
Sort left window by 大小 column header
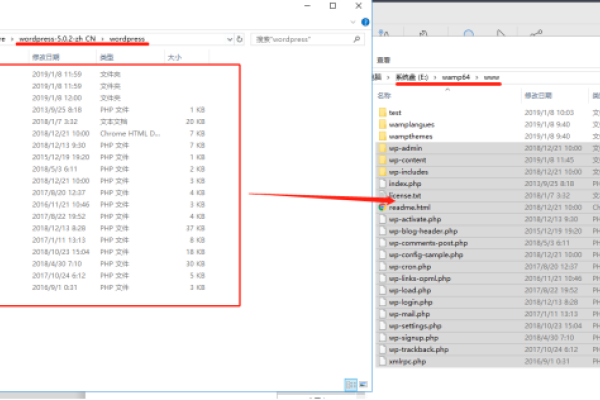[174, 57]
